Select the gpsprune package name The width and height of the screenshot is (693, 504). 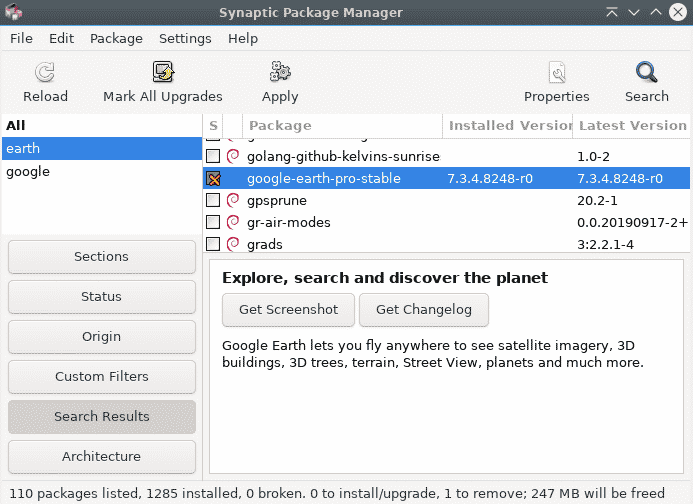point(277,201)
